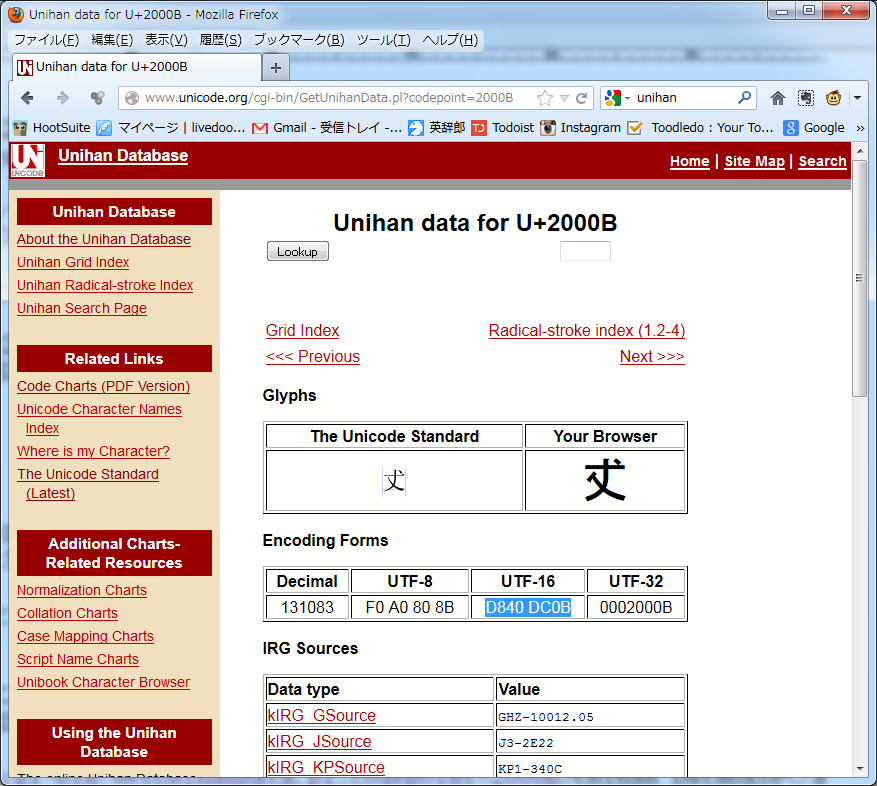This screenshot has width=877, height=786.
Task: Open the ブックマーク menu
Action: [x=299, y=40]
